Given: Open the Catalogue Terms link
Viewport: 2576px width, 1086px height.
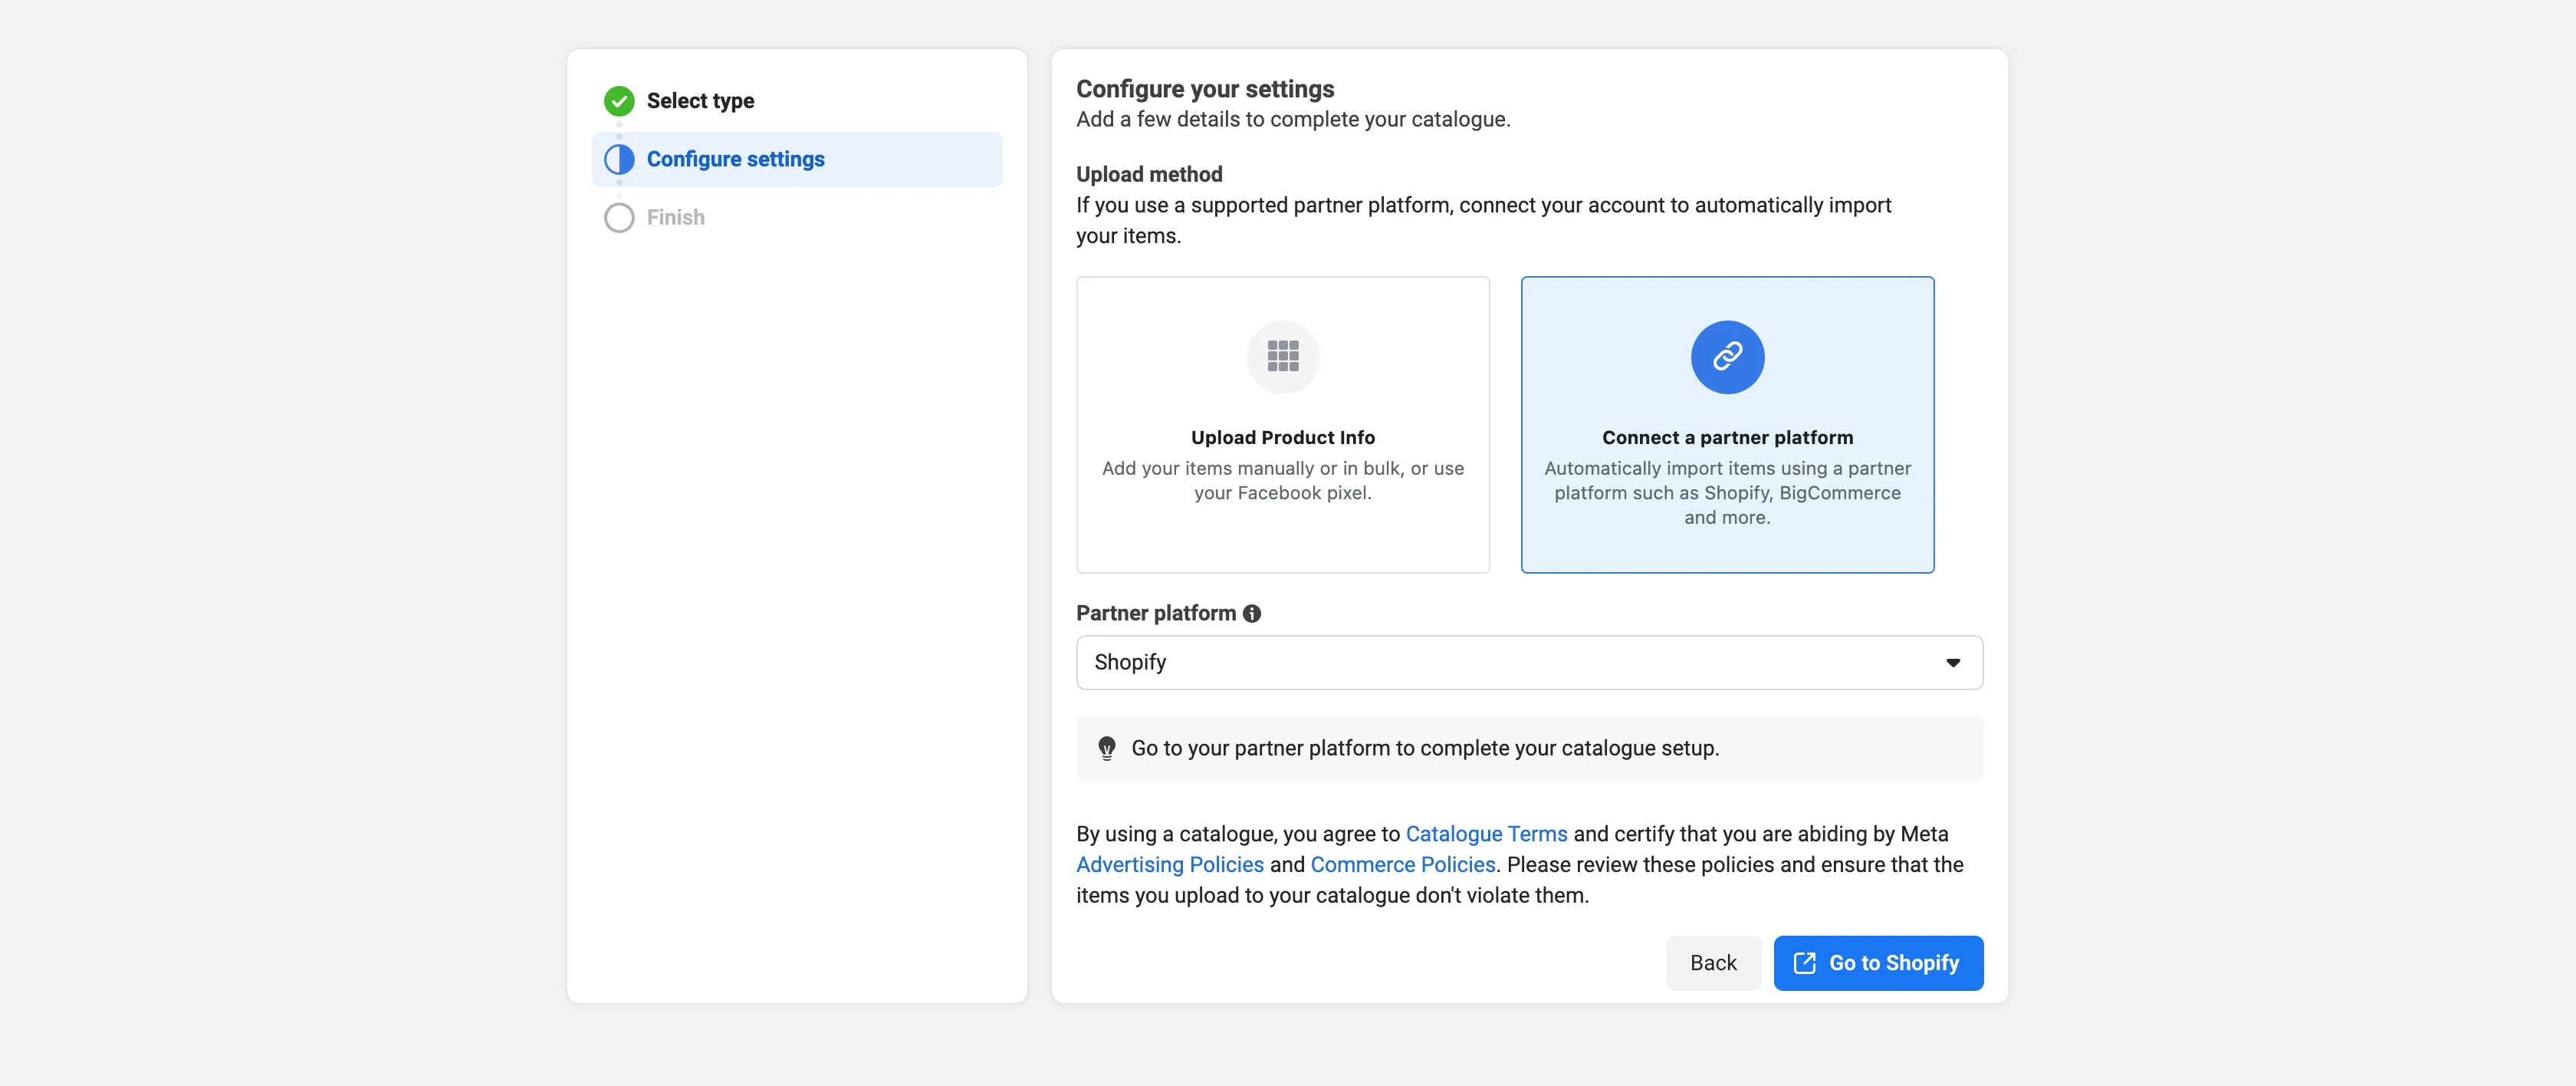Looking at the screenshot, I should [x=1486, y=834].
